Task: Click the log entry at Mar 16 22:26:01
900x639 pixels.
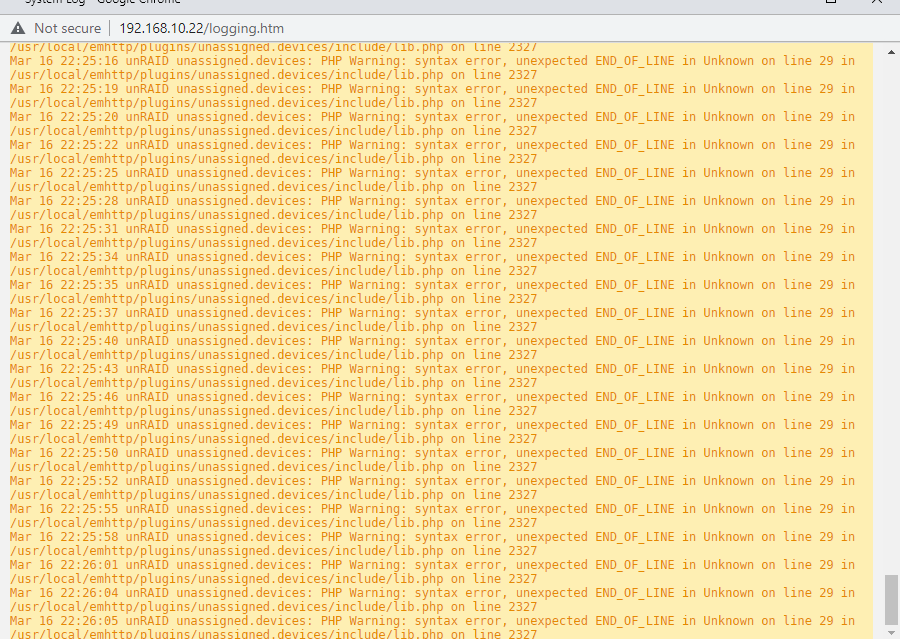Action: pyautogui.click(x=432, y=572)
